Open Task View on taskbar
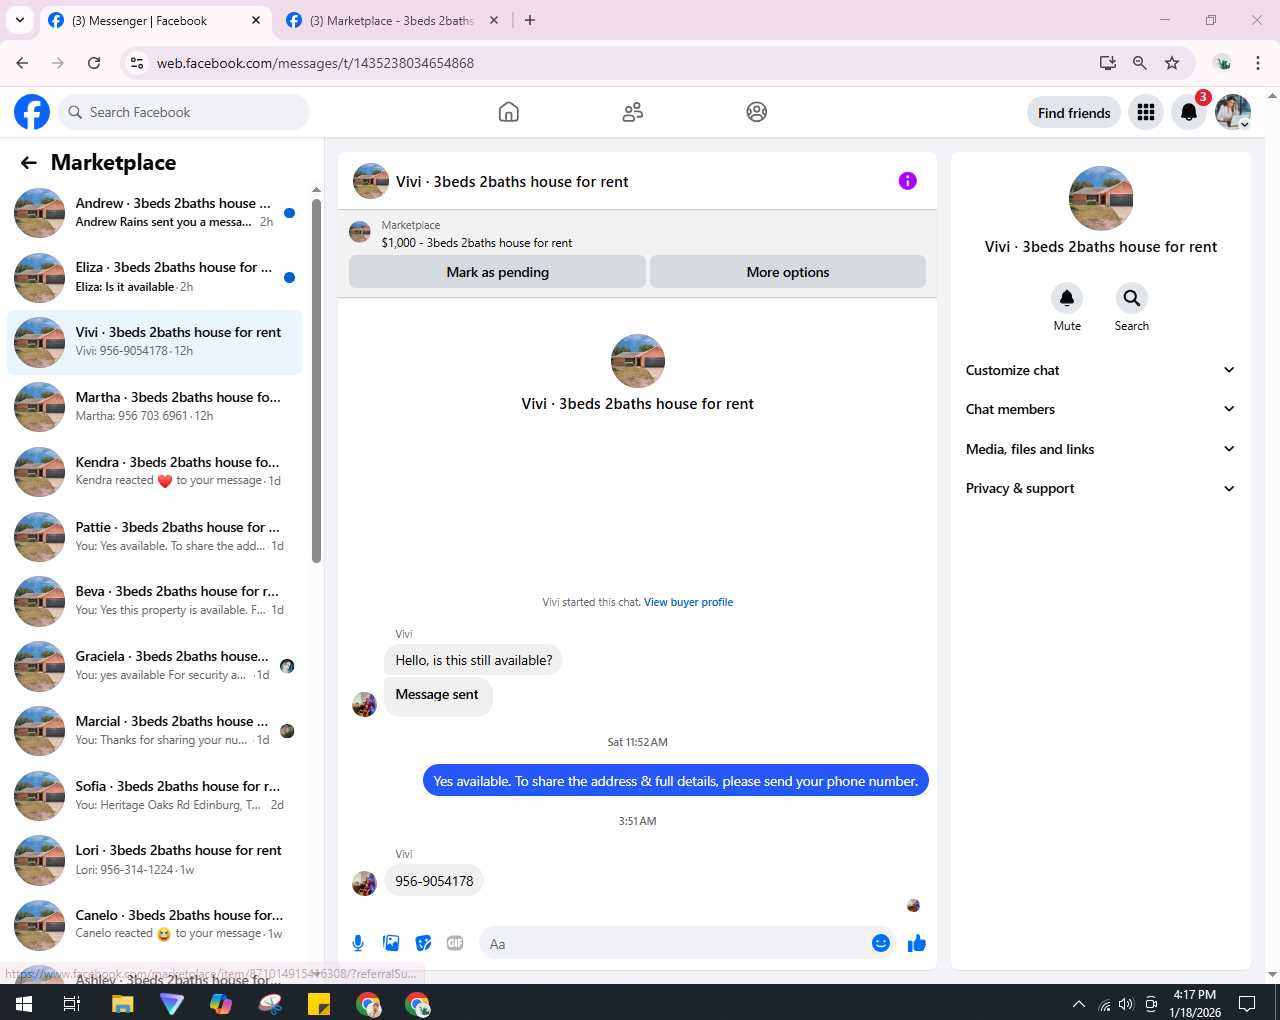Image resolution: width=1280 pixels, height=1020 pixels. [x=72, y=1003]
